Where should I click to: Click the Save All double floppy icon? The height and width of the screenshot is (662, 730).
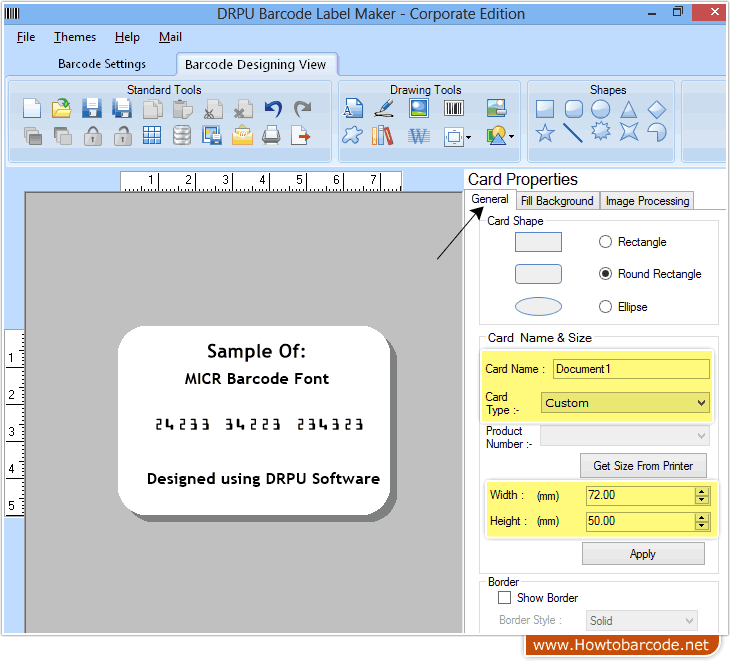pyautogui.click(x=122, y=108)
